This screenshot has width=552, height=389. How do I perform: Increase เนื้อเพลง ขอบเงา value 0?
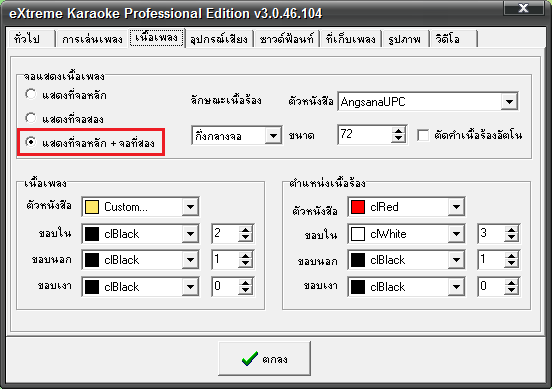pos(245,282)
